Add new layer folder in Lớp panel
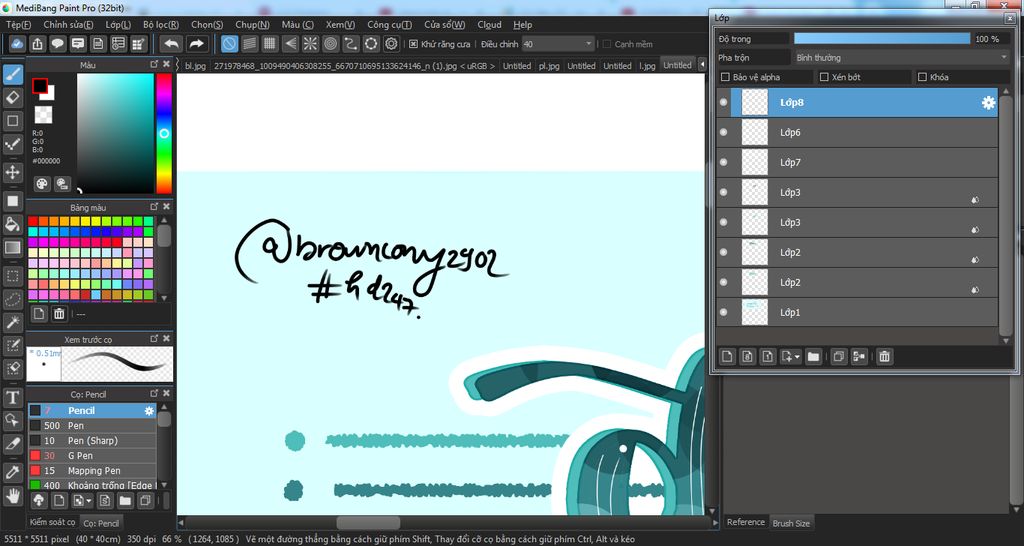Image resolution: width=1024 pixels, height=546 pixels. [x=813, y=357]
